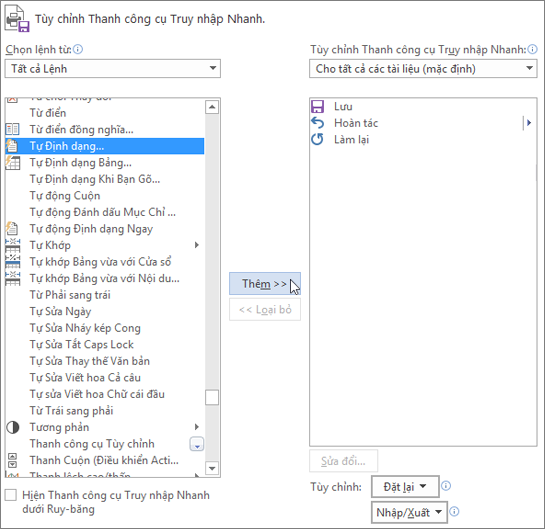Screen dimensions: 545x529
Task: Select Tự động Định dạng Ngay command
Action: pyautogui.click(x=105, y=229)
